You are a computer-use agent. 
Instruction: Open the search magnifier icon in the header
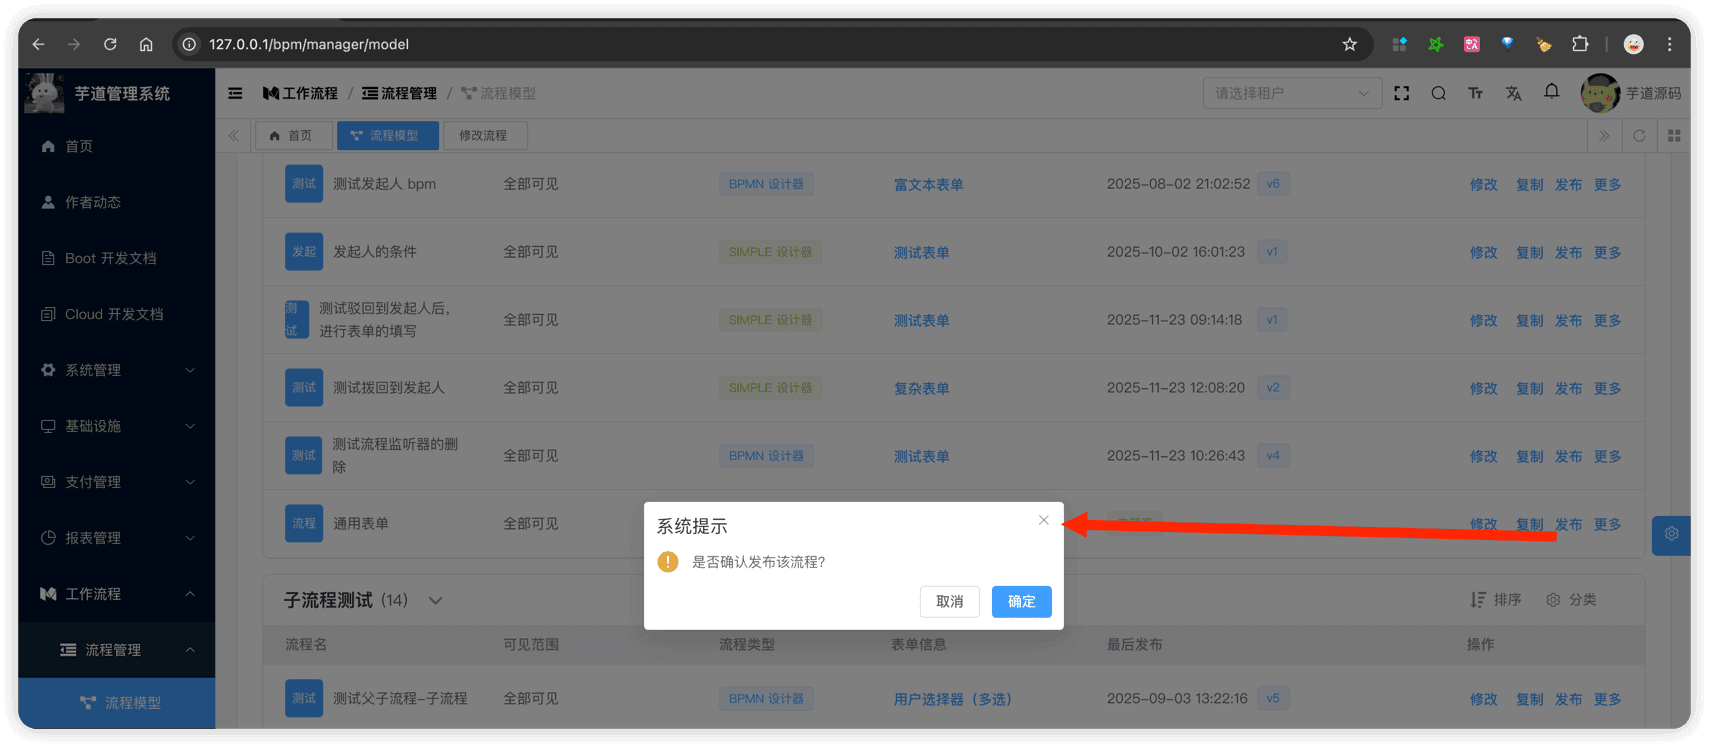[x=1438, y=93]
